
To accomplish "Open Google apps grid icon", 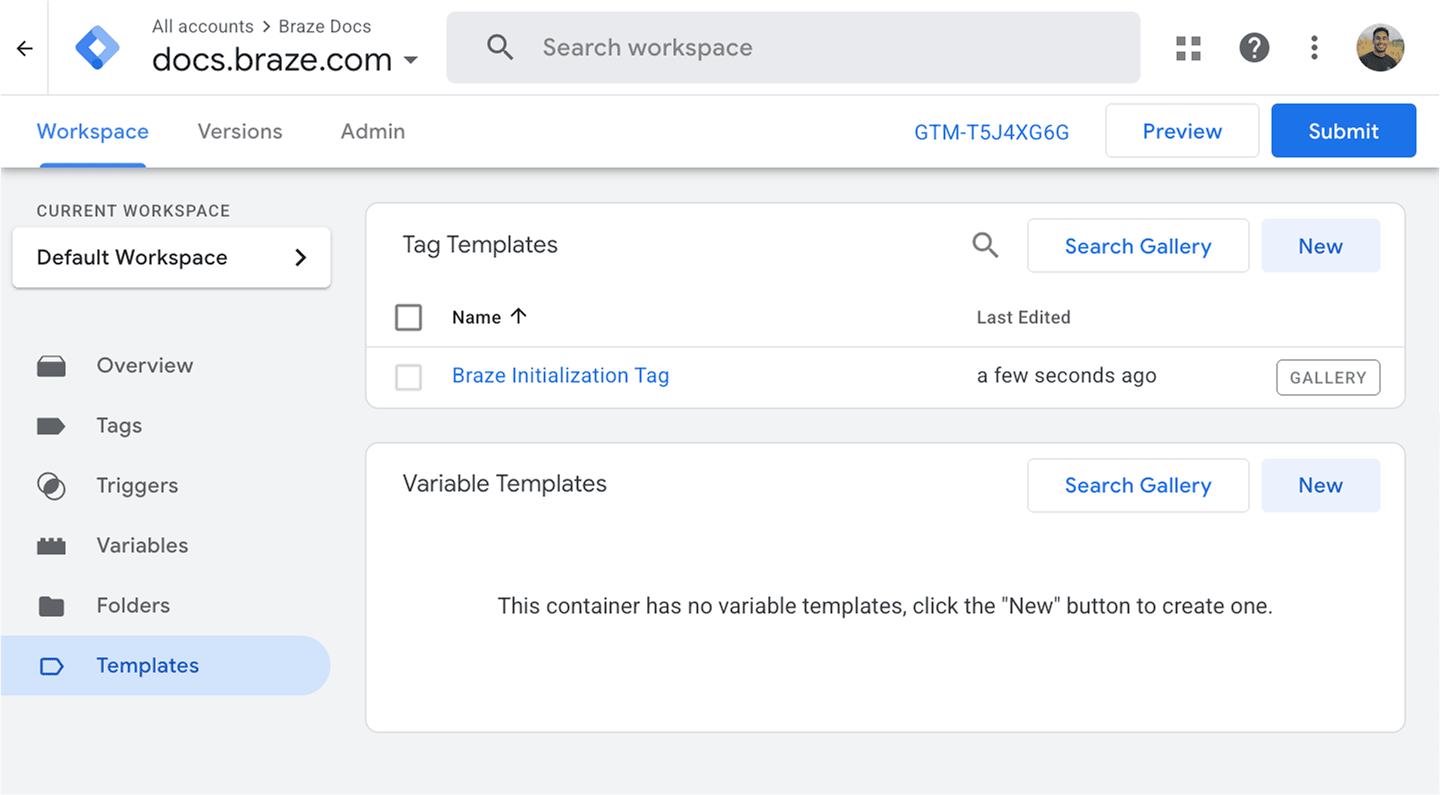I will [x=1188, y=47].
